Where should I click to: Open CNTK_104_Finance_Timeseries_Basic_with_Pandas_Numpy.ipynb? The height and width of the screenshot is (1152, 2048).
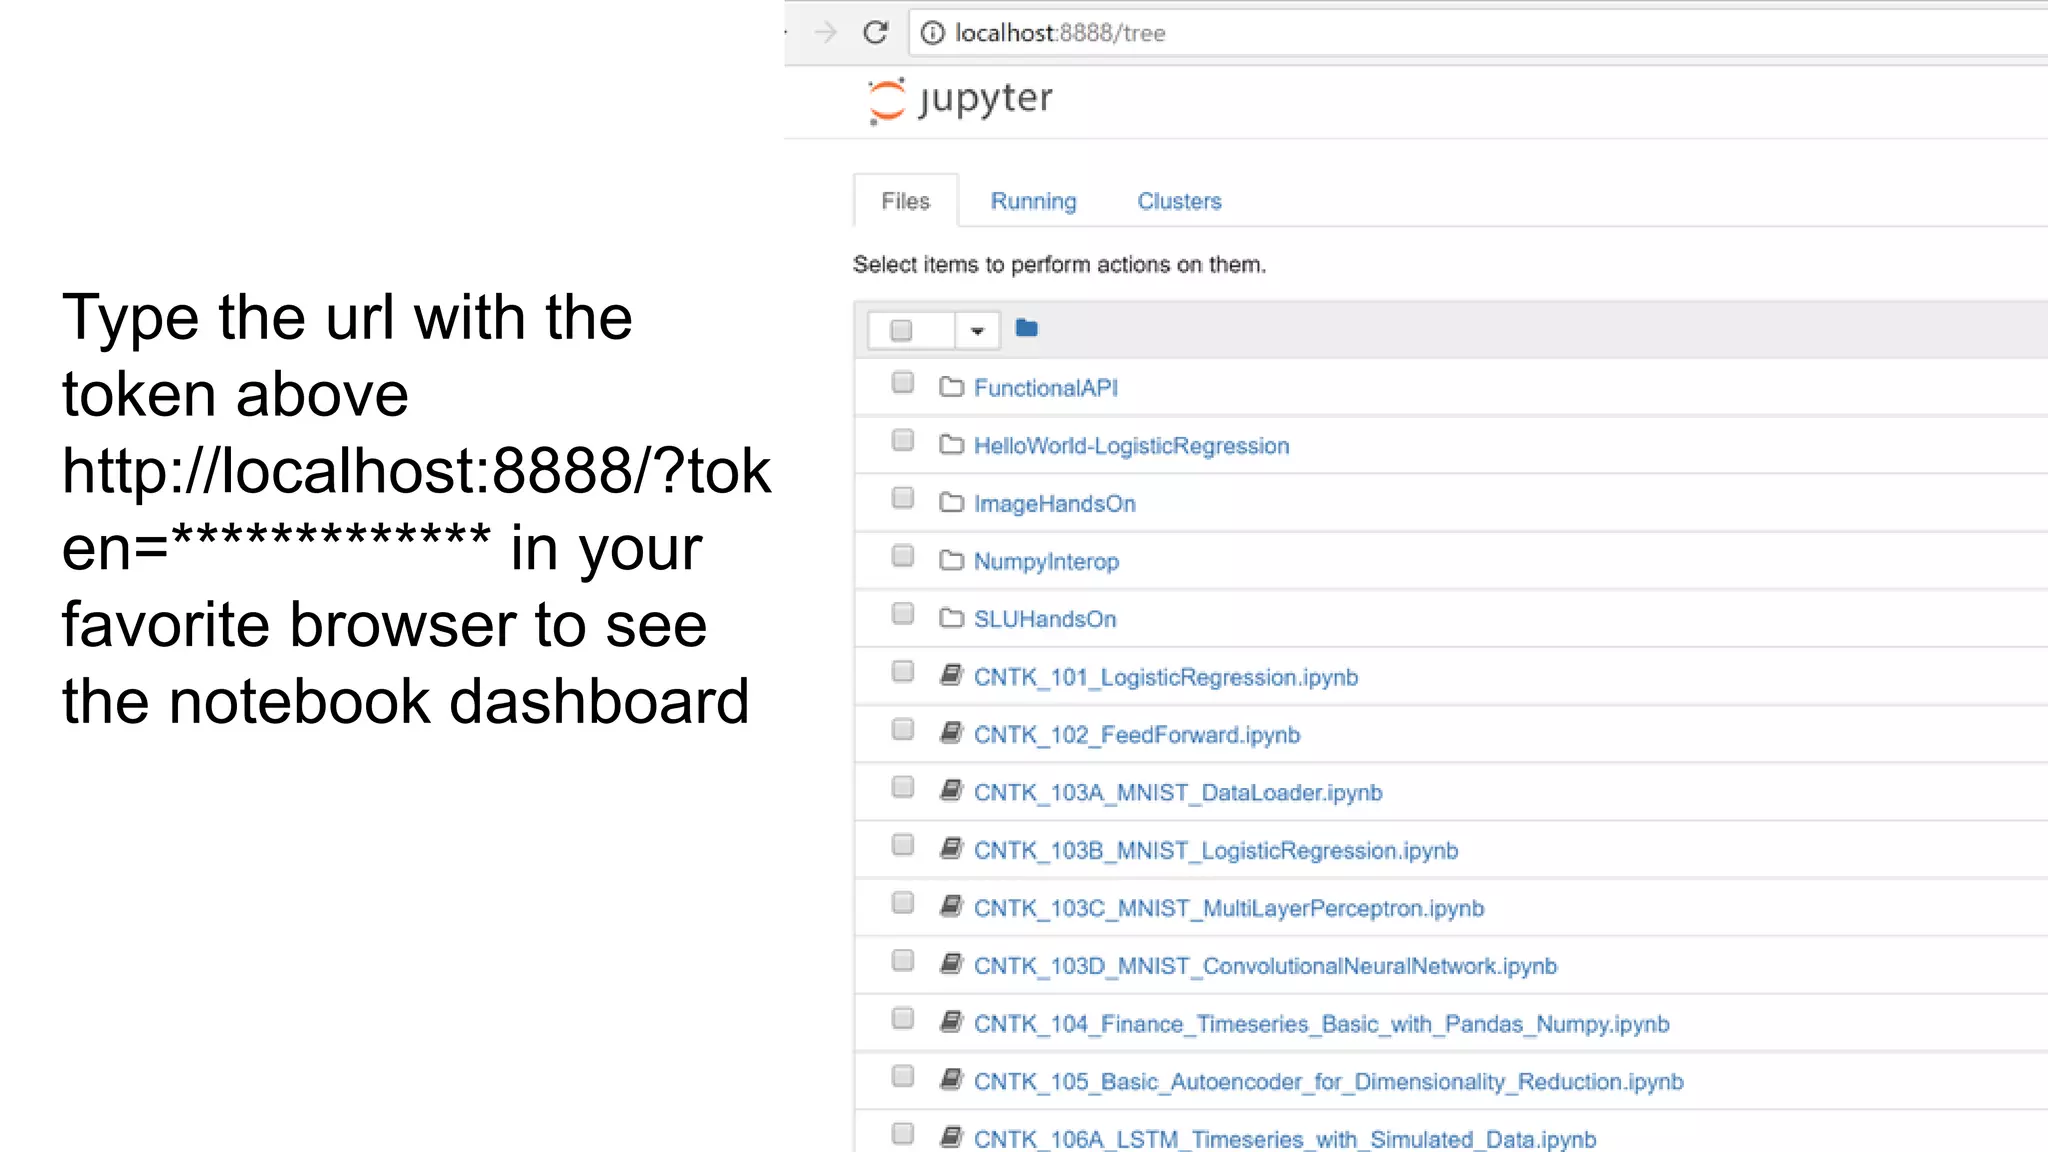pos(1322,1025)
